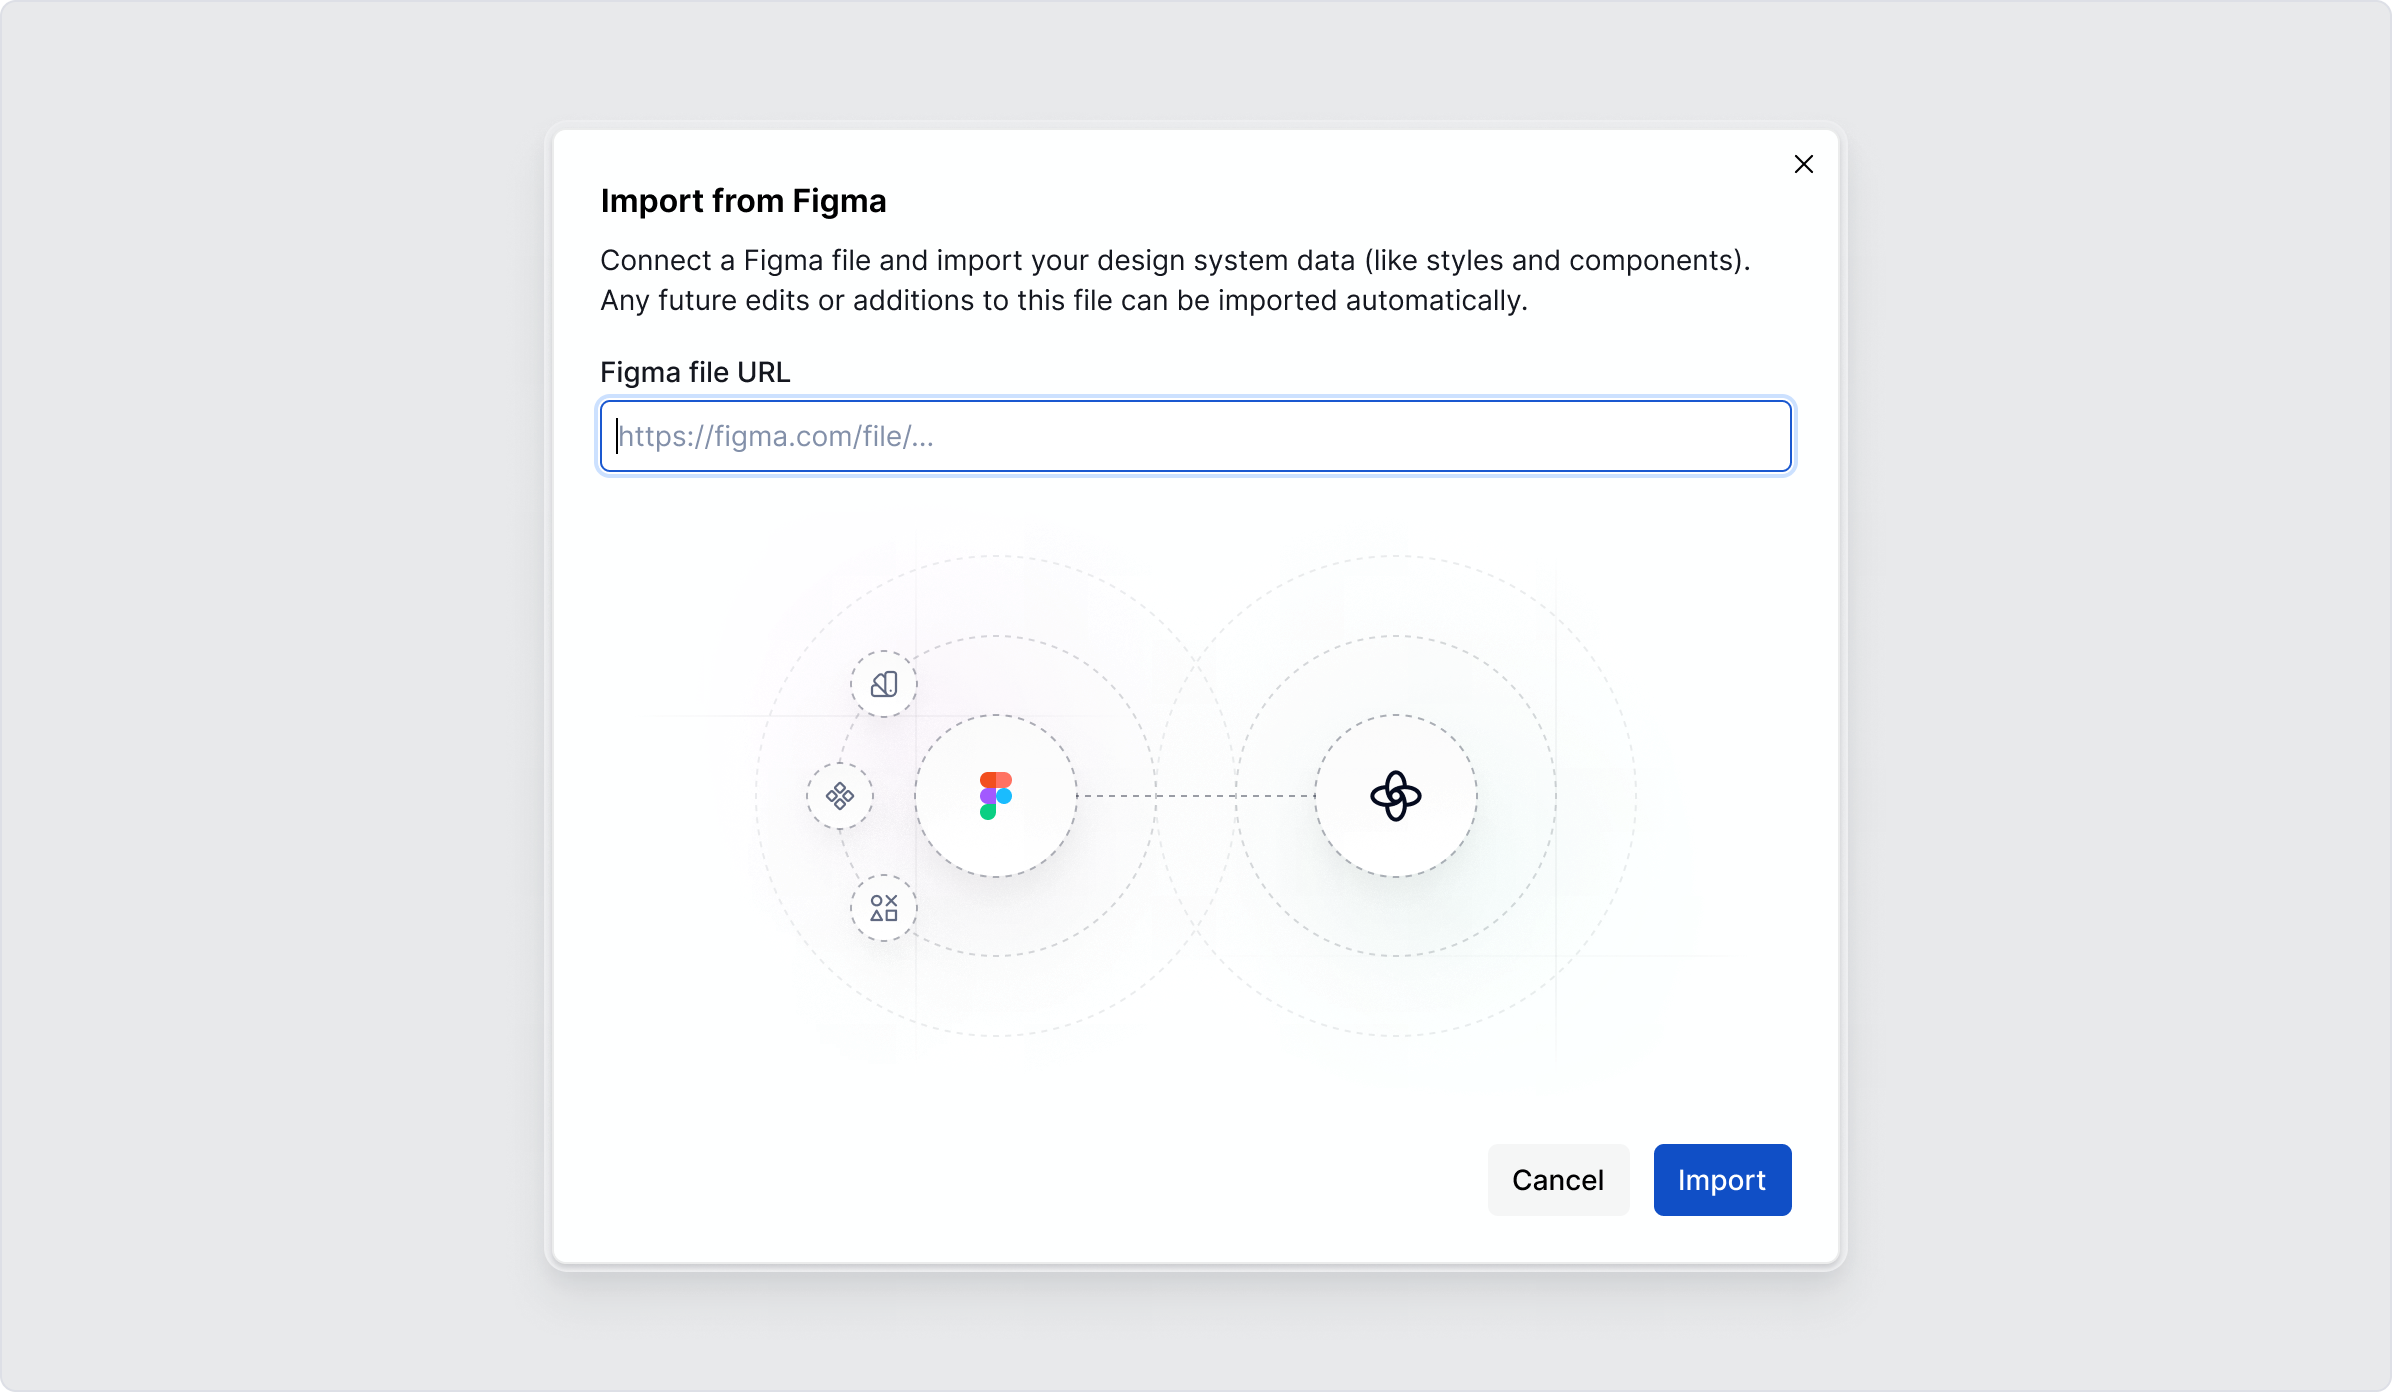The image size is (2392, 1392).
Task: Click the knot-shaped app logo on the right
Action: (x=1396, y=795)
